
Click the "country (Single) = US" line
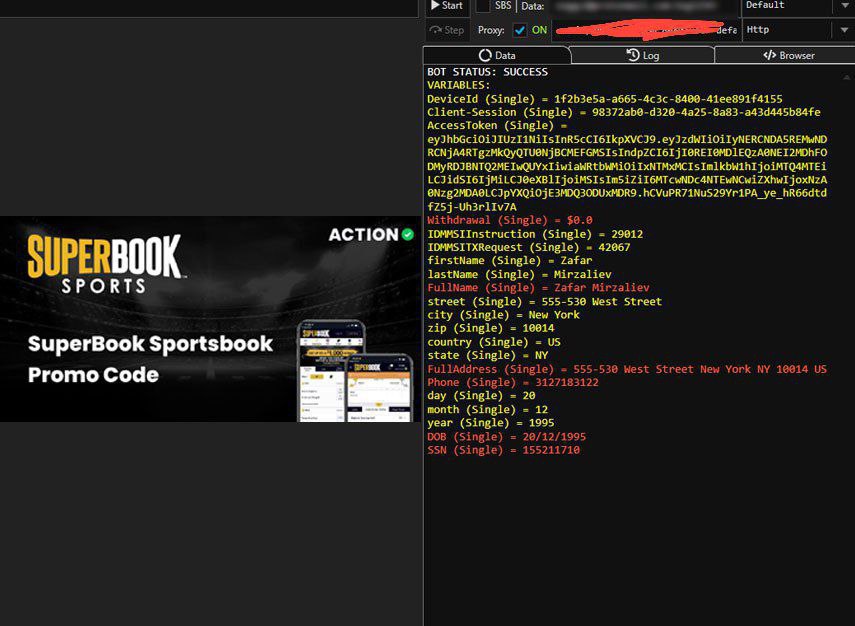click(494, 342)
